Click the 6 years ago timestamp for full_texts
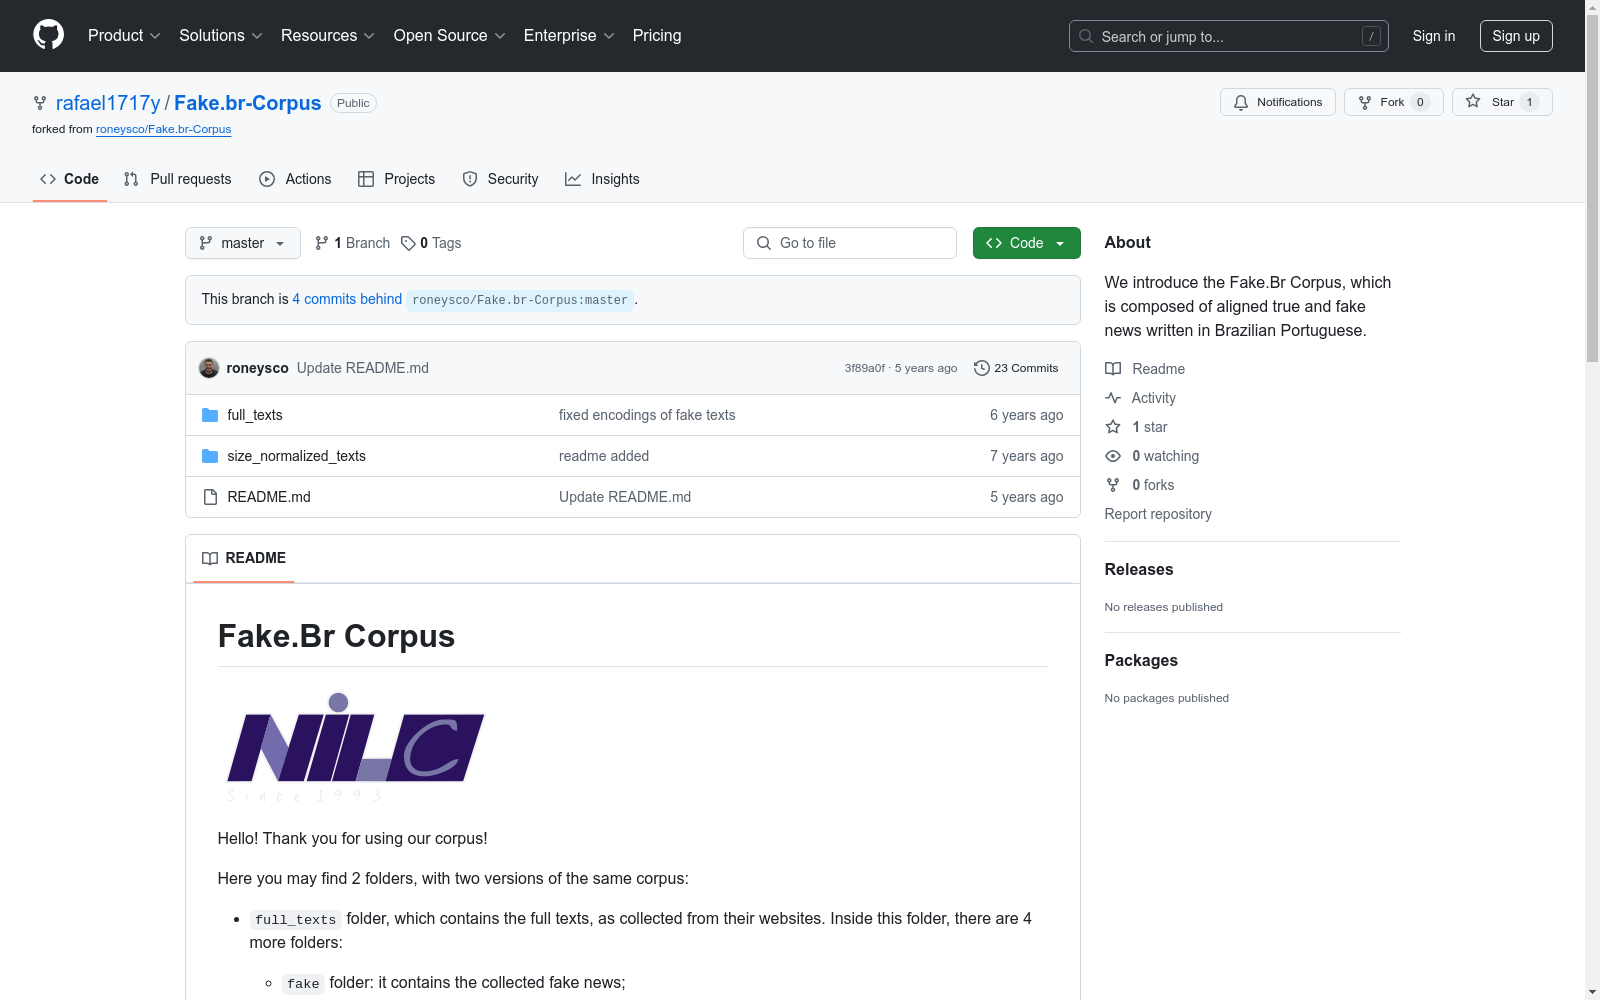Screen dimensions: 1600x1000 (x=1026, y=415)
